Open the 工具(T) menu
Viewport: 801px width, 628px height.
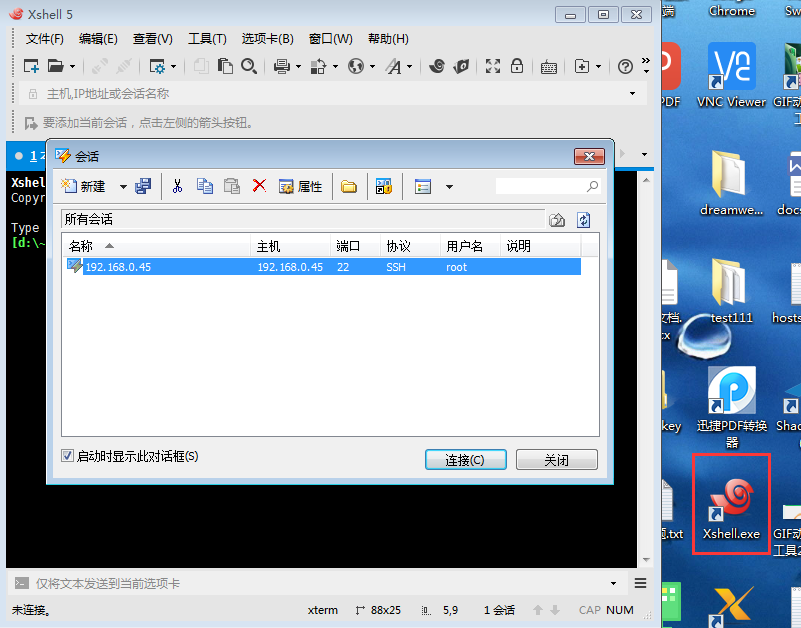click(x=207, y=39)
